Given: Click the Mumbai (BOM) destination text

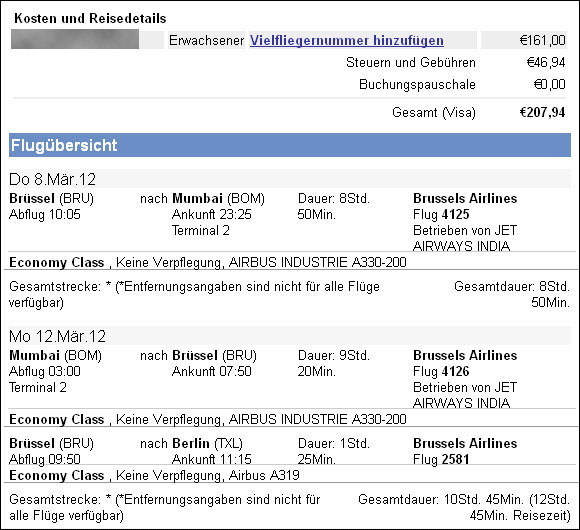Looking at the screenshot, I should coord(219,199).
